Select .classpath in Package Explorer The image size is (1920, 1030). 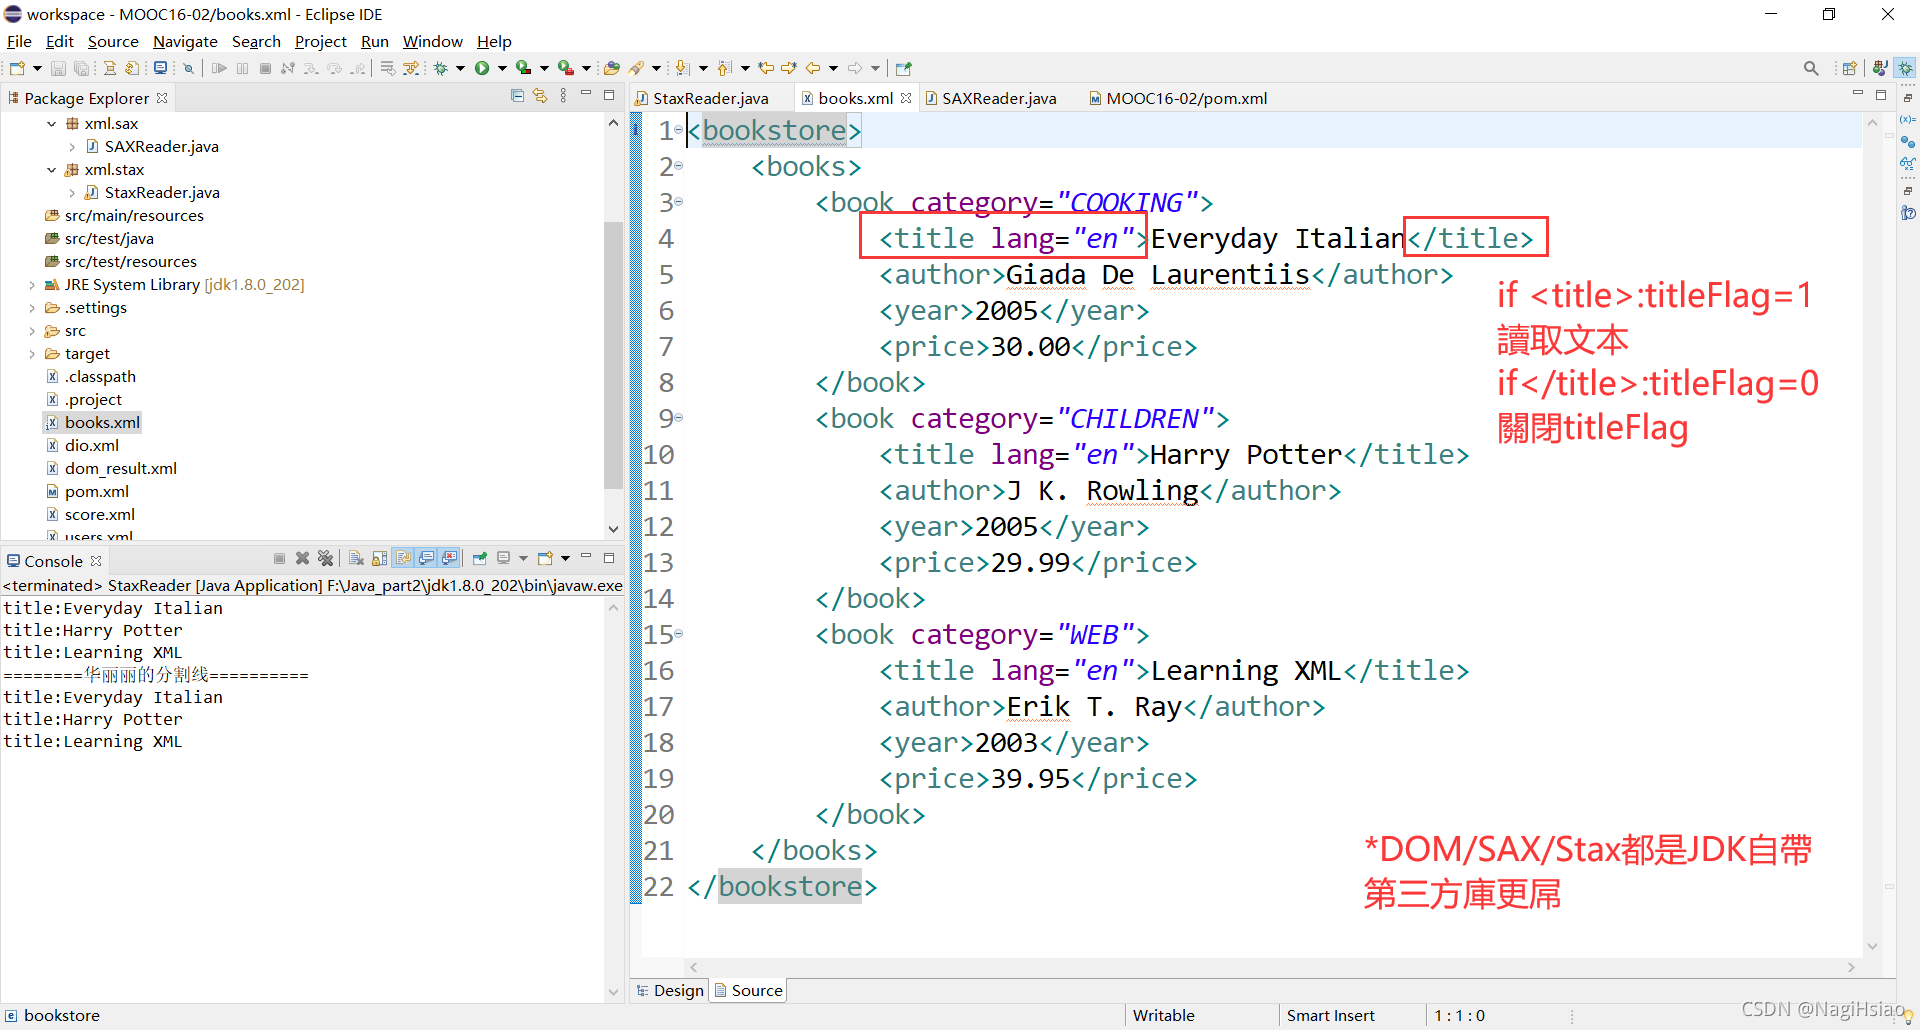point(100,377)
